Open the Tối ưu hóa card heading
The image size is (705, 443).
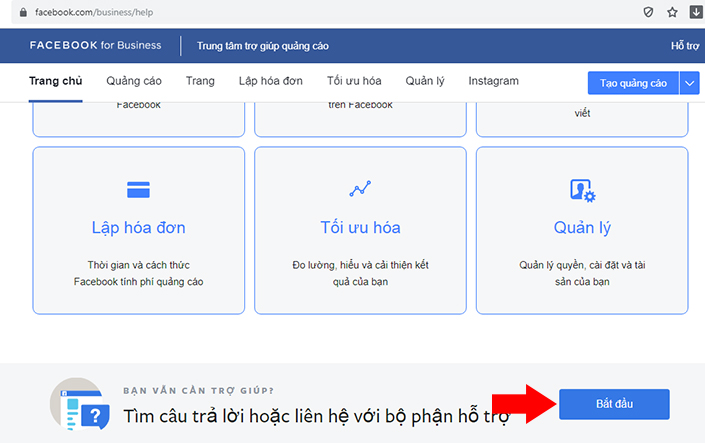coord(360,228)
